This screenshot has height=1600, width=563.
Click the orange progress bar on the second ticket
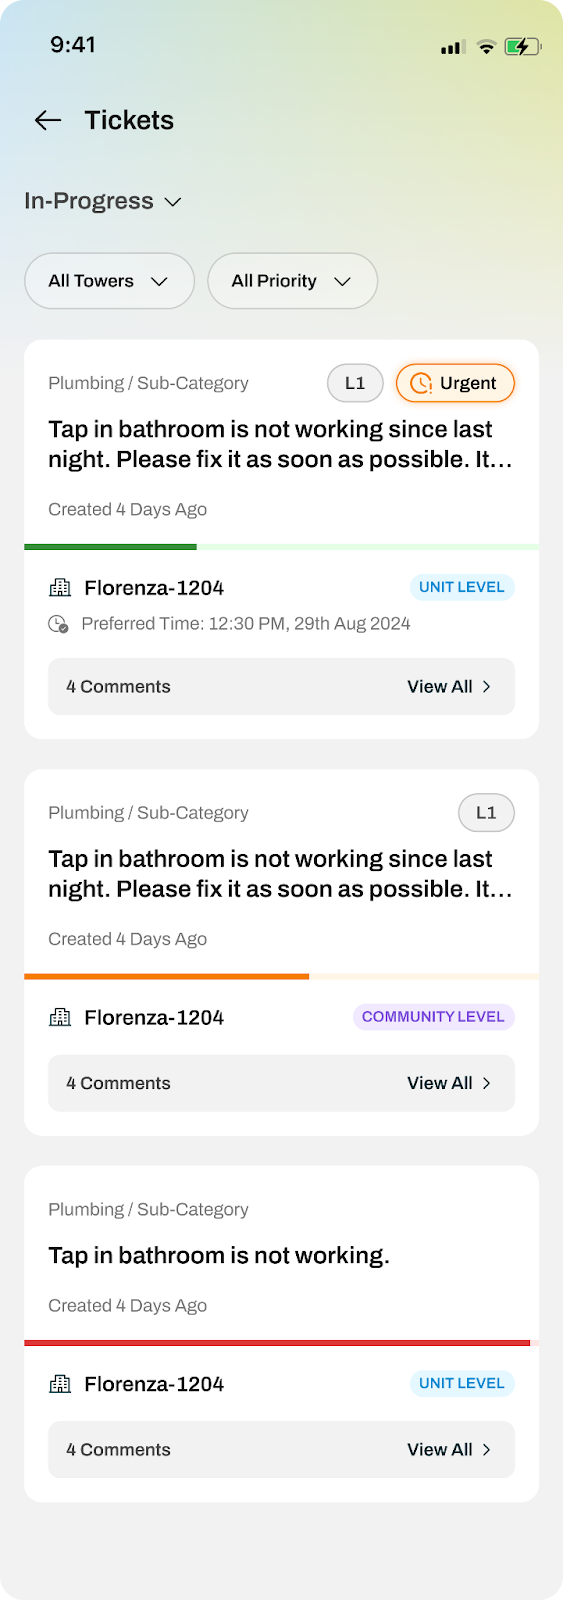click(166, 976)
